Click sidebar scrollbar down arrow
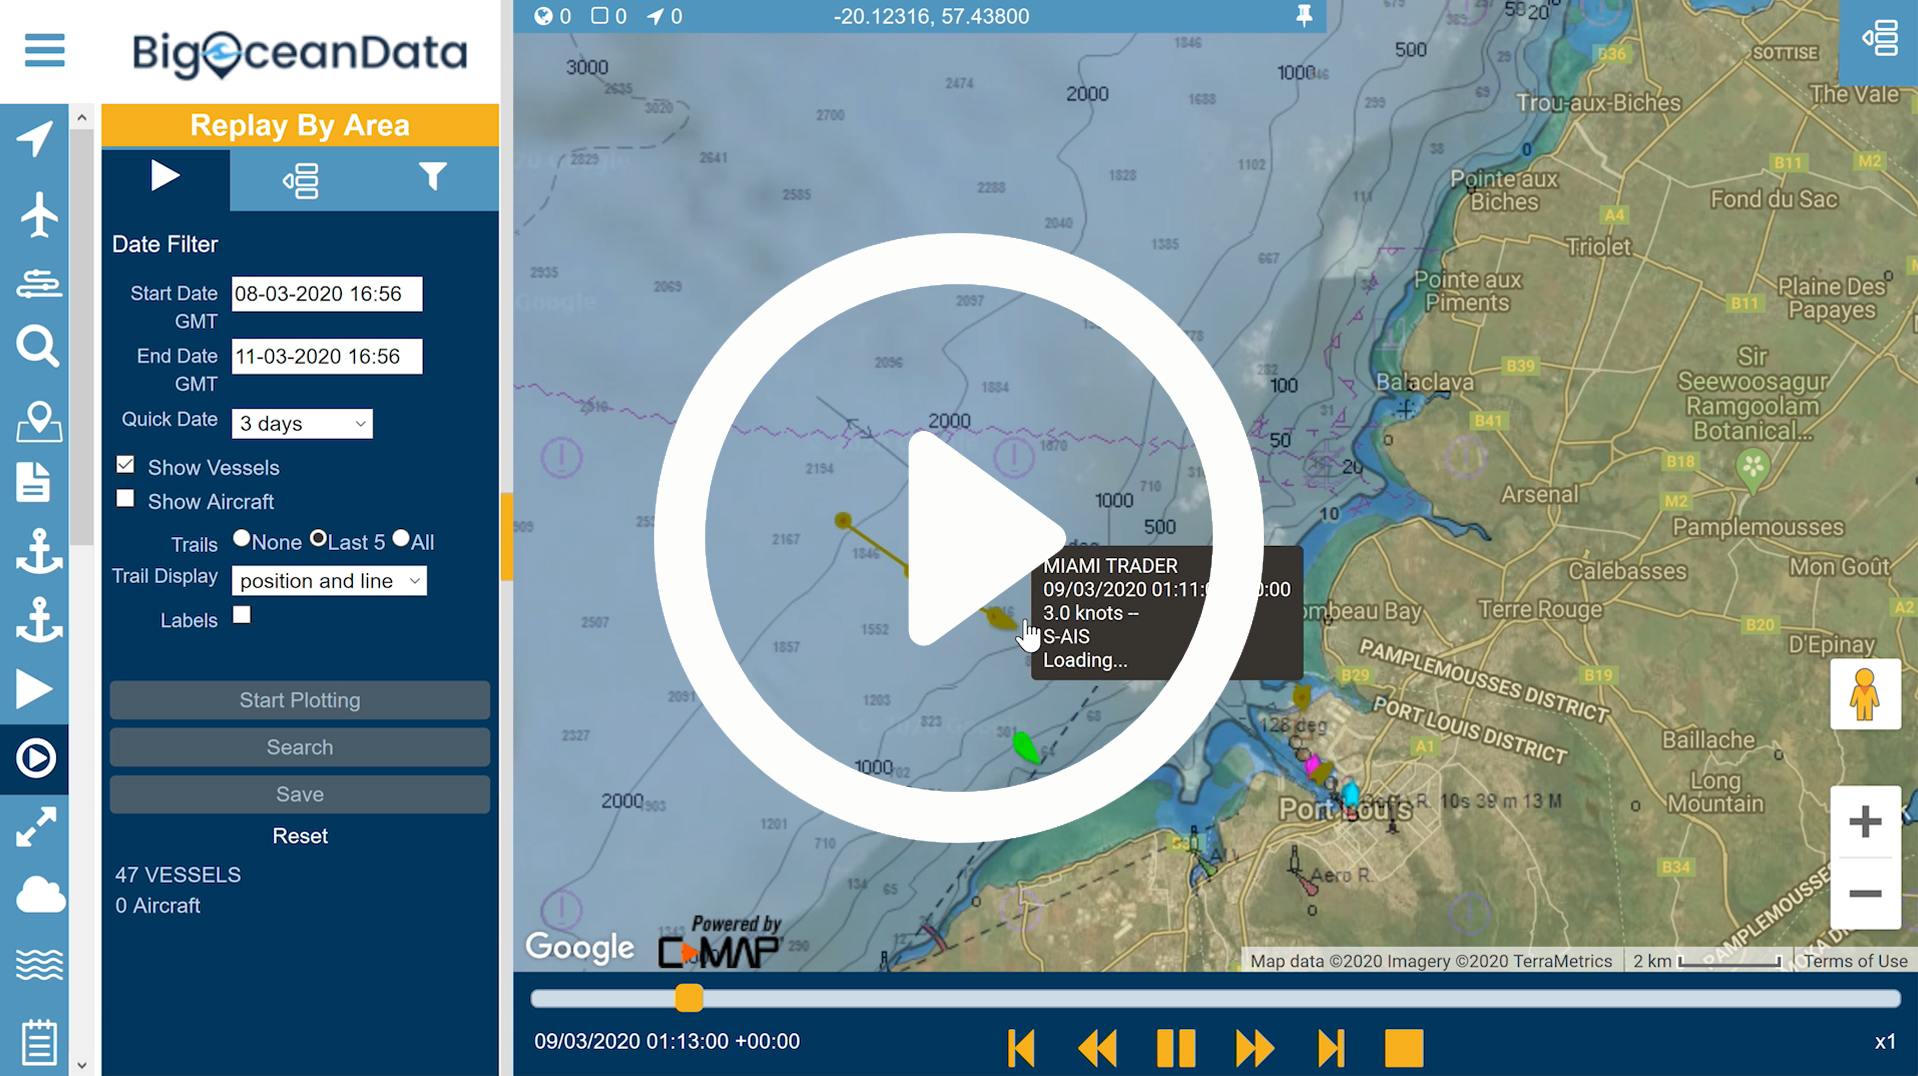The height and width of the screenshot is (1076, 1918). [x=82, y=1065]
